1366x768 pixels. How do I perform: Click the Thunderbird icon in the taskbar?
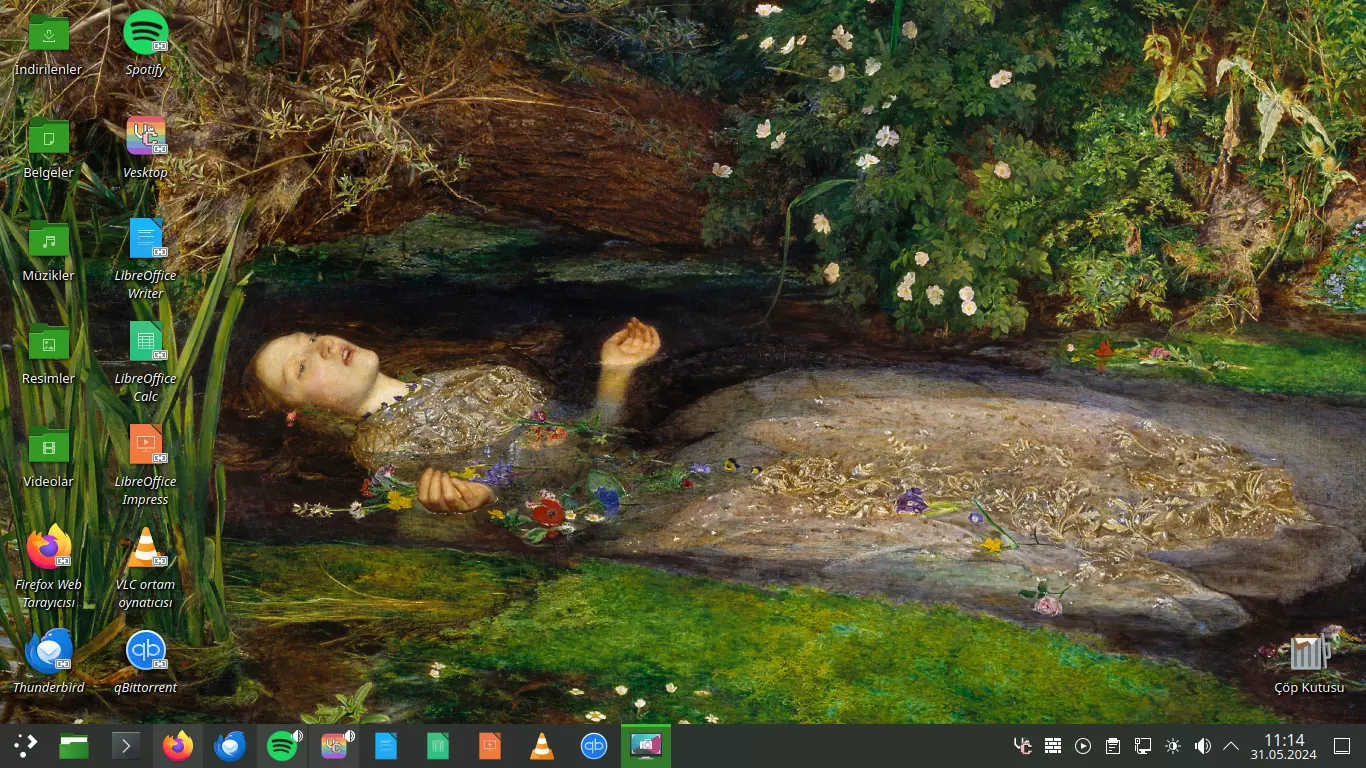click(x=230, y=746)
